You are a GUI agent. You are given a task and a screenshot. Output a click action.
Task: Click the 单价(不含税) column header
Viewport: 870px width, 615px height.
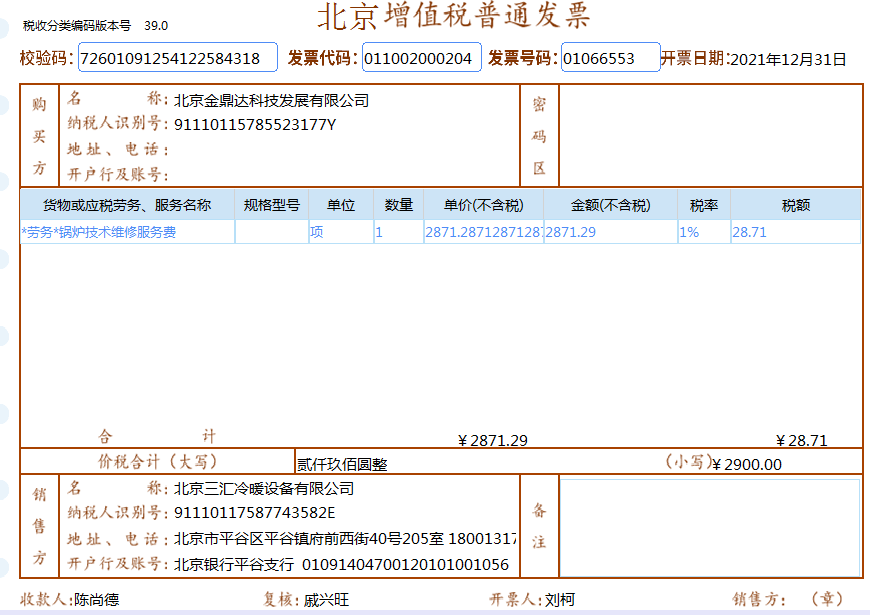tap(484, 205)
